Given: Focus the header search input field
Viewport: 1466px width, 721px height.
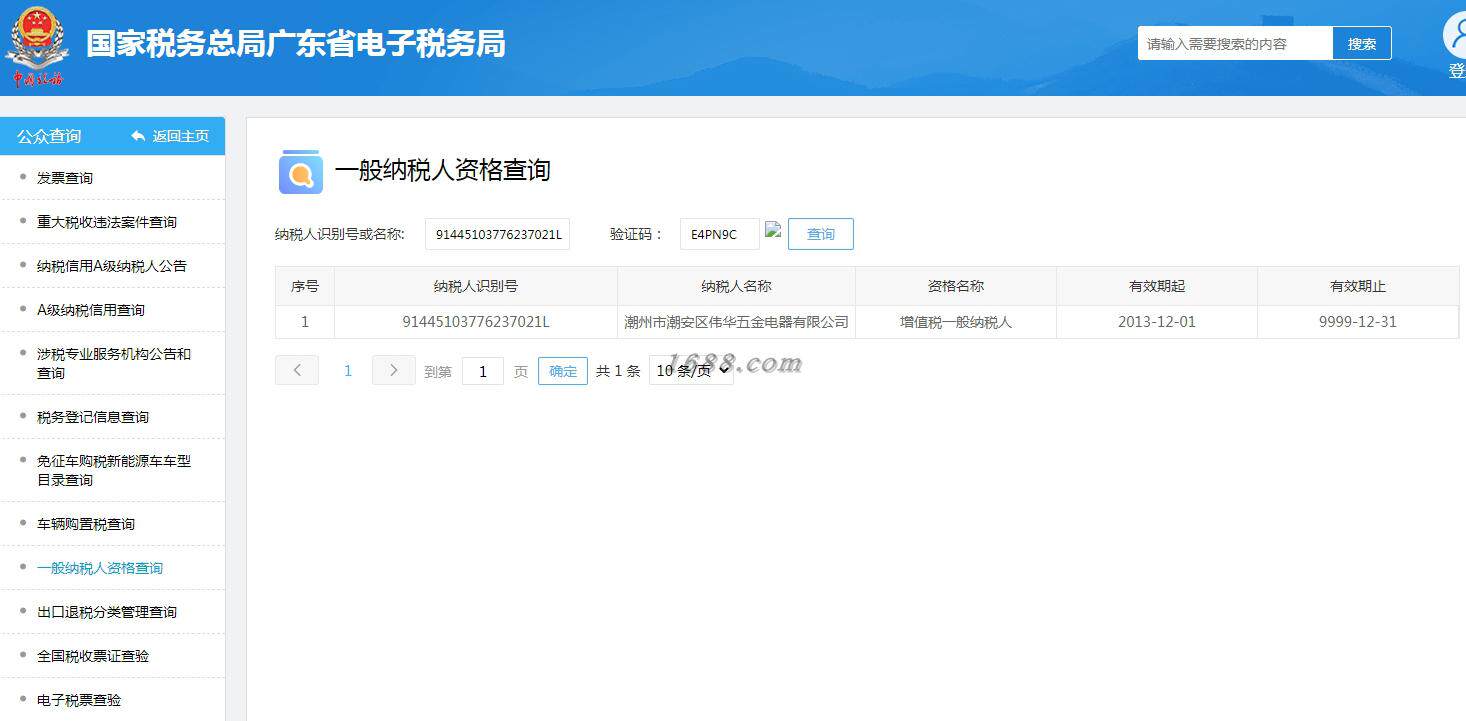Looking at the screenshot, I should pyautogui.click(x=1235, y=43).
